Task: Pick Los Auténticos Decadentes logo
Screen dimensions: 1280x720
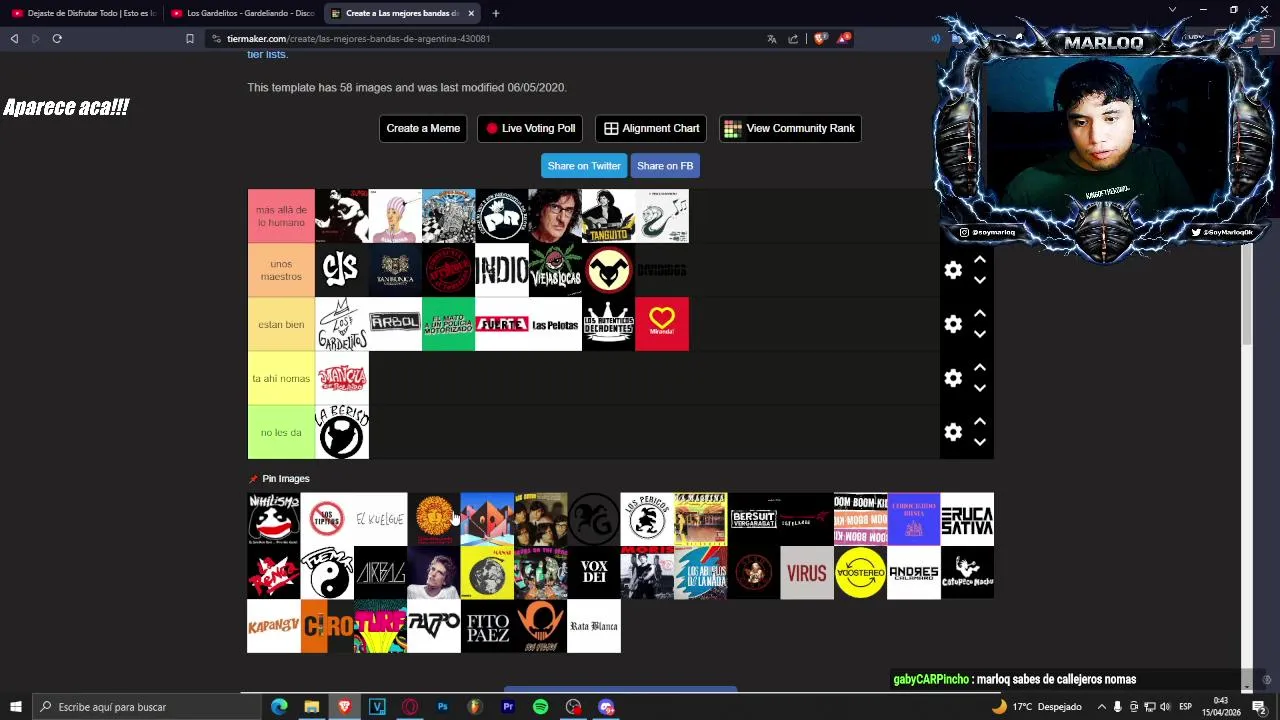Action: (x=608, y=324)
